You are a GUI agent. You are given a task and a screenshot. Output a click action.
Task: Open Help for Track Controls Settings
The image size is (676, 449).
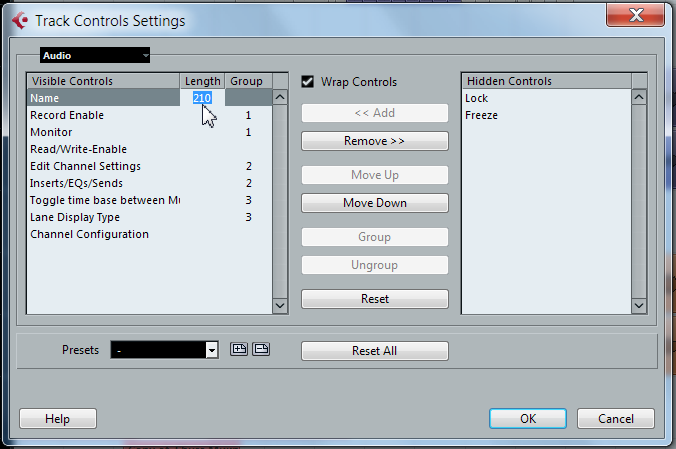pos(58,418)
